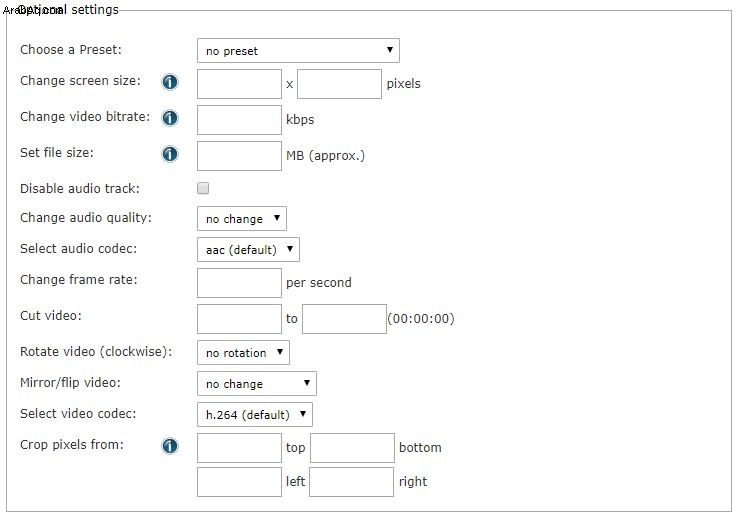Click info icon beside Crop pixels from
The image size is (739, 517).
[x=170, y=446]
